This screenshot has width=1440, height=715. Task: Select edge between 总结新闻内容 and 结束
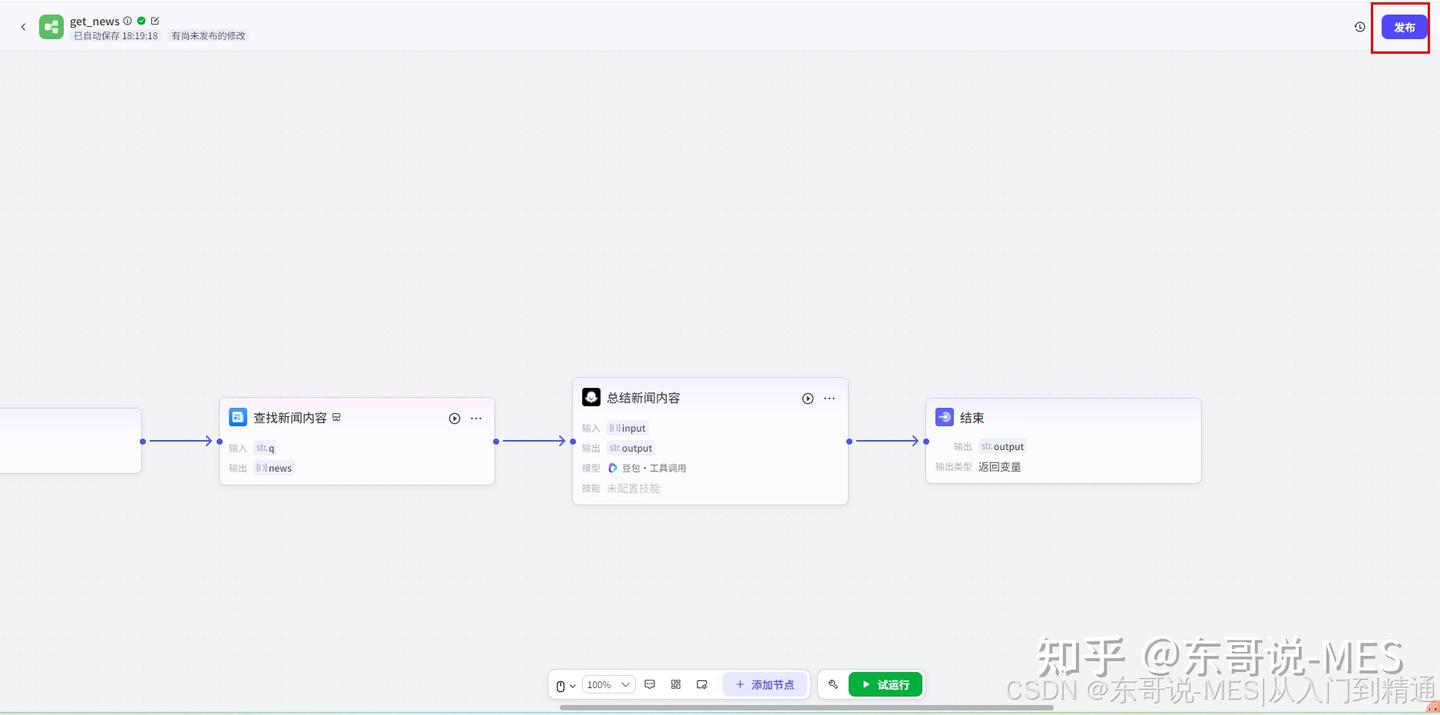tap(887, 441)
